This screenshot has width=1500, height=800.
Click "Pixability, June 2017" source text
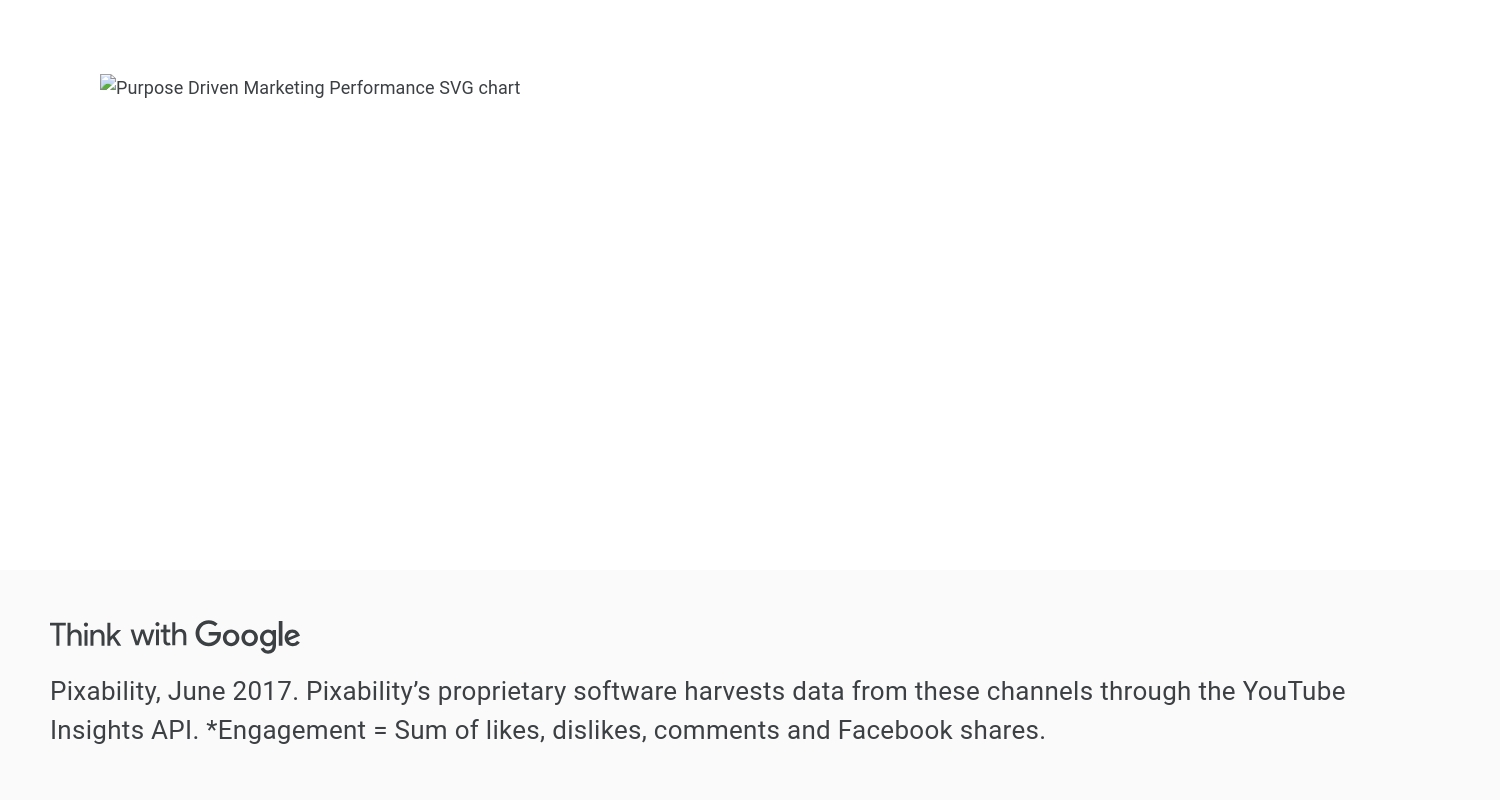174,691
